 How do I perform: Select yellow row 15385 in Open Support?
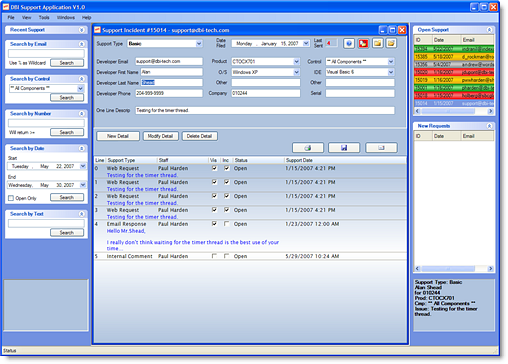pyautogui.click(x=454, y=57)
